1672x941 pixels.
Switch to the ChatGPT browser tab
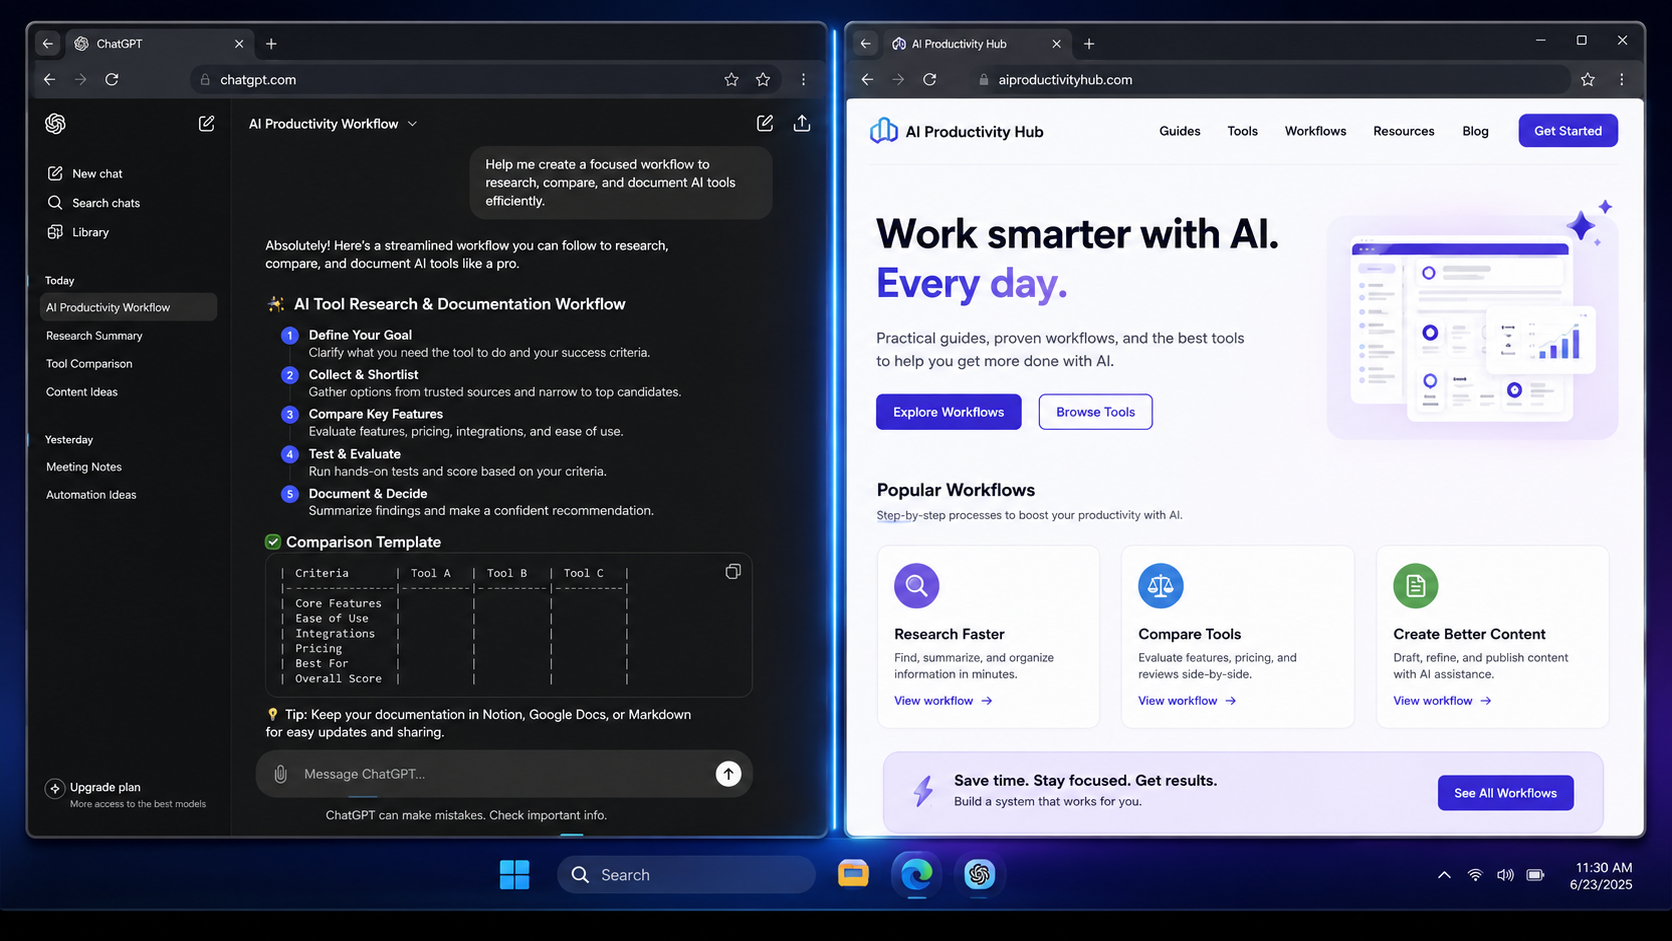click(x=160, y=44)
